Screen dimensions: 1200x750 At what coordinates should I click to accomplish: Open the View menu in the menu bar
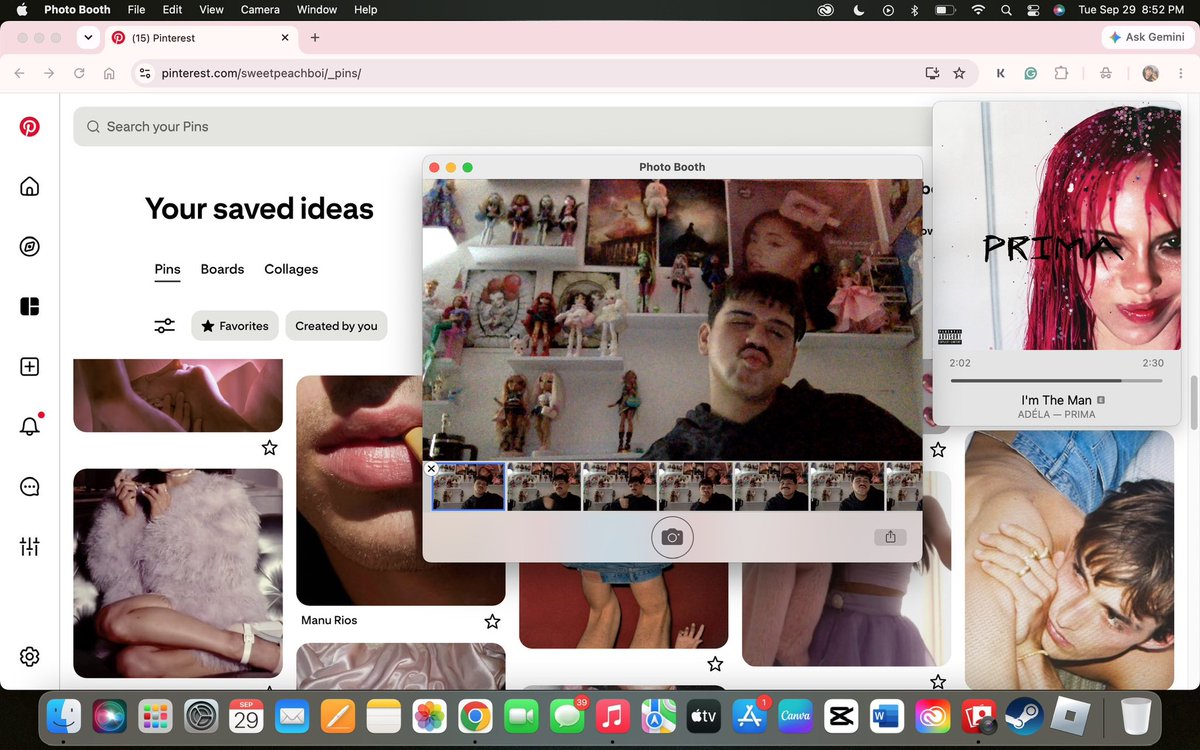211,10
